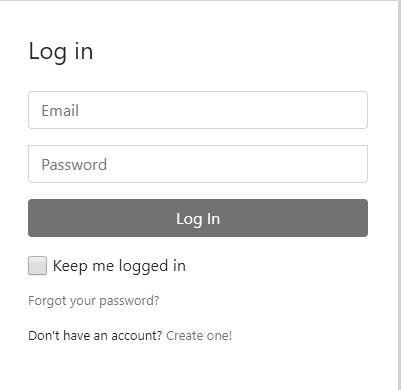The width and height of the screenshot is (401, 390).
Task: Click the vertical divider at the panel's right edge
Action: coord(399,195)
